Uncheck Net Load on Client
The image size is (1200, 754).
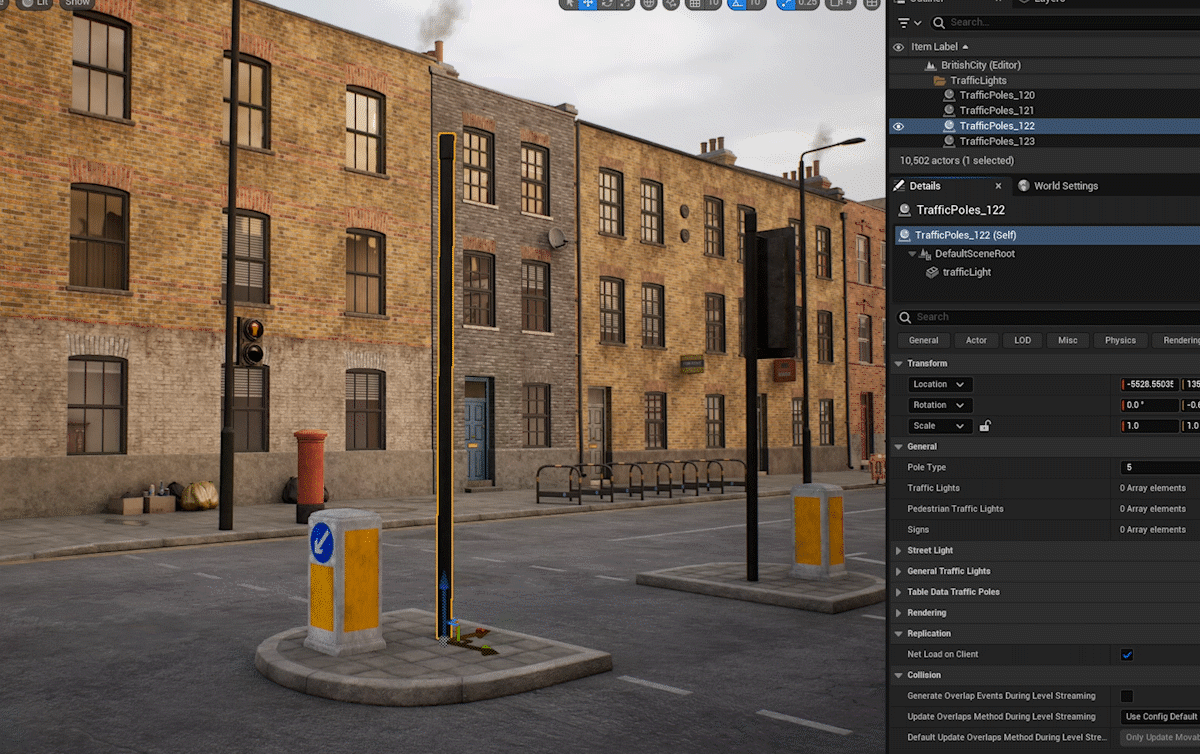[1127, 655]
